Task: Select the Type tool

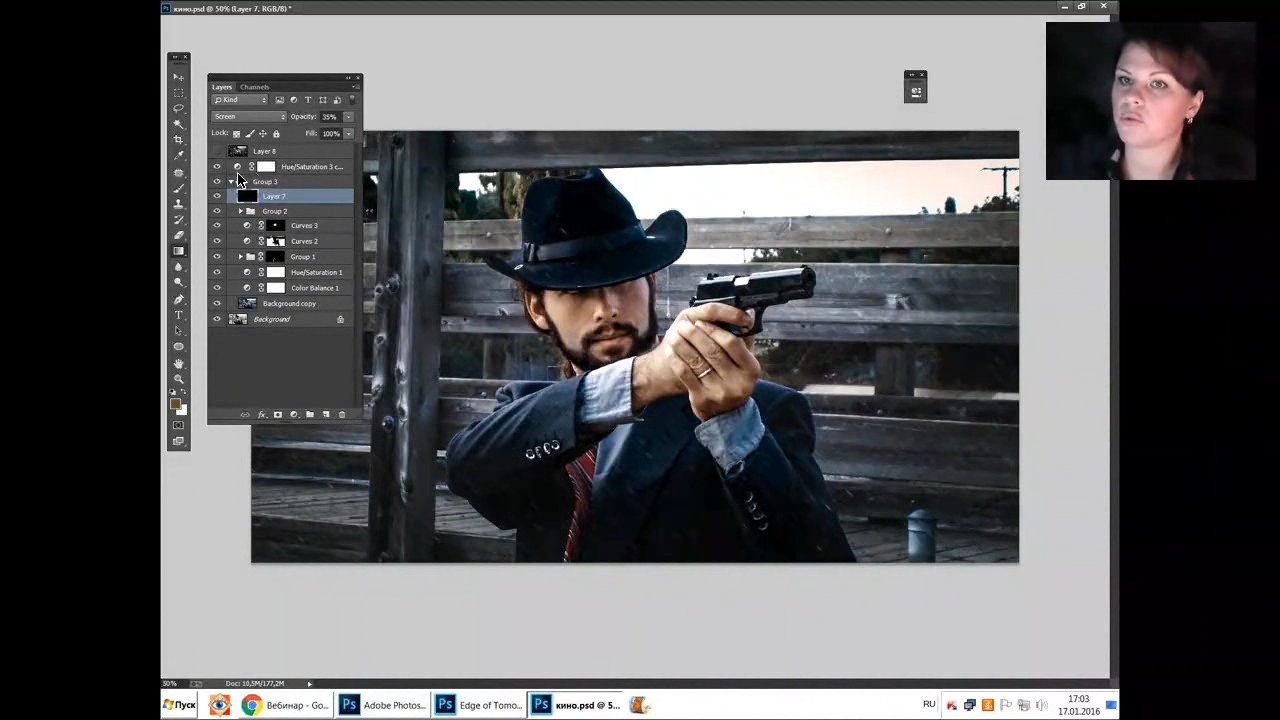Action: point(179,315)
